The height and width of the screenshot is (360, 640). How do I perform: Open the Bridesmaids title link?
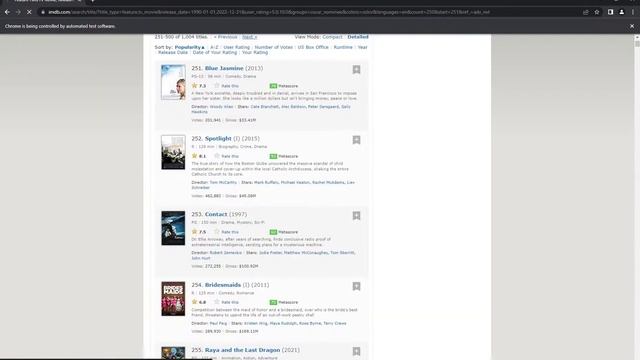point(223,285)
